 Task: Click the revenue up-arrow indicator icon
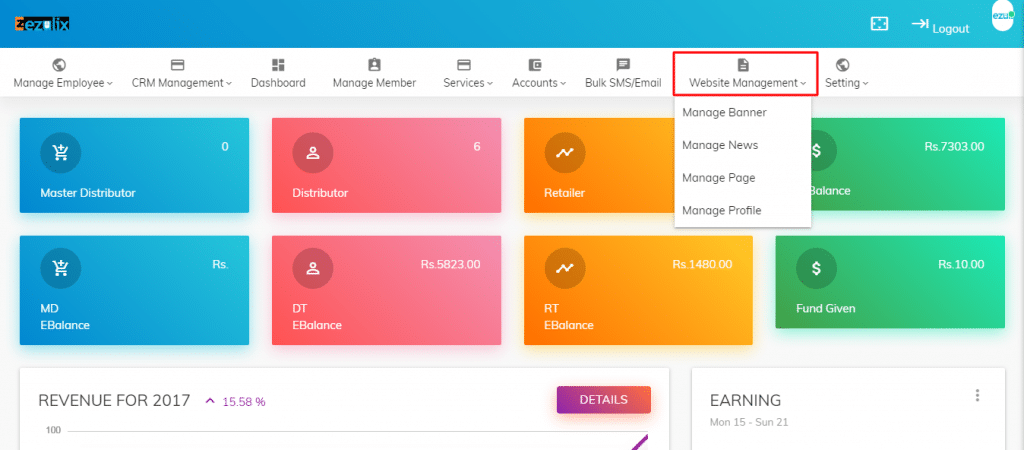[210, 401]
